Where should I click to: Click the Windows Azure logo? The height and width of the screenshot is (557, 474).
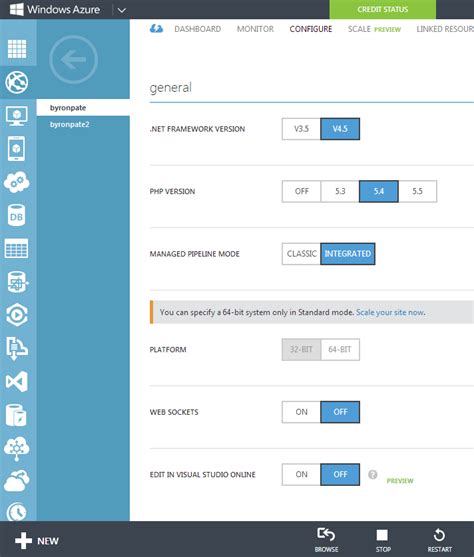pos(55,9)
